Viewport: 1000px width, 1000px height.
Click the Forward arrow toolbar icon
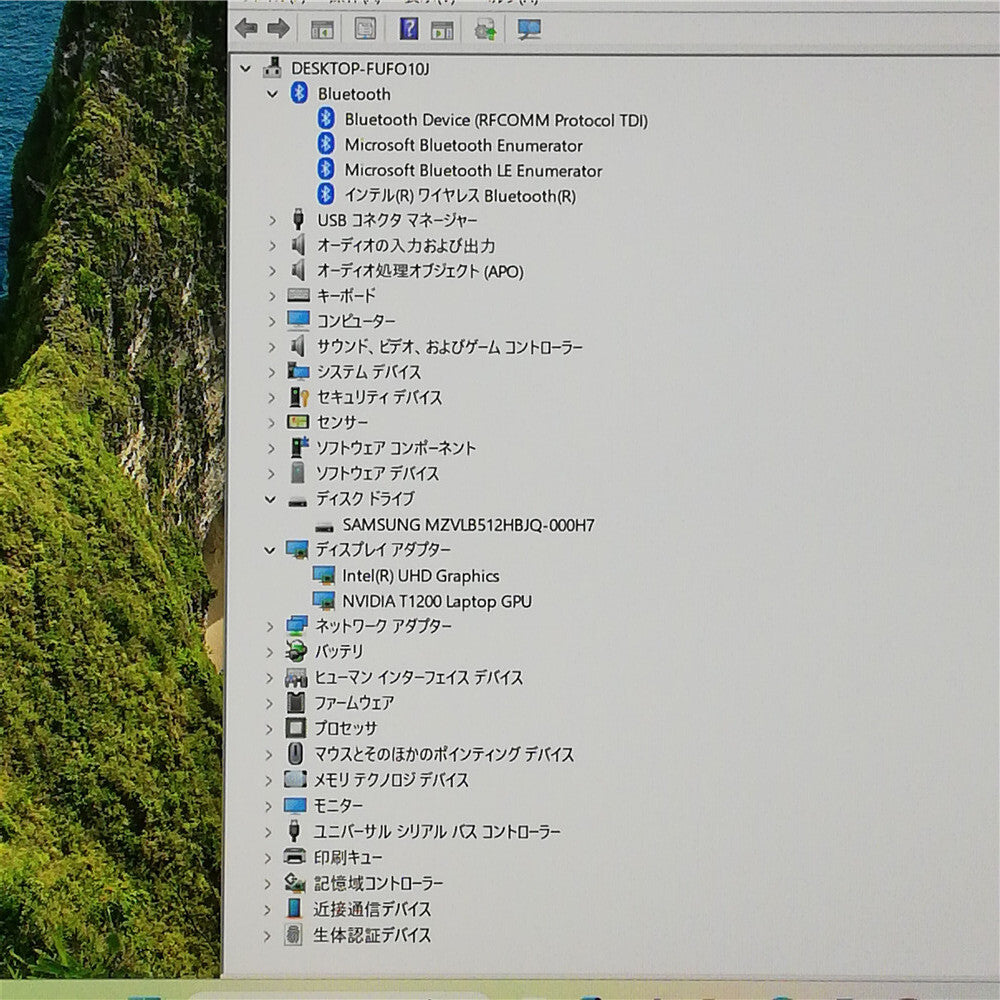277,28
